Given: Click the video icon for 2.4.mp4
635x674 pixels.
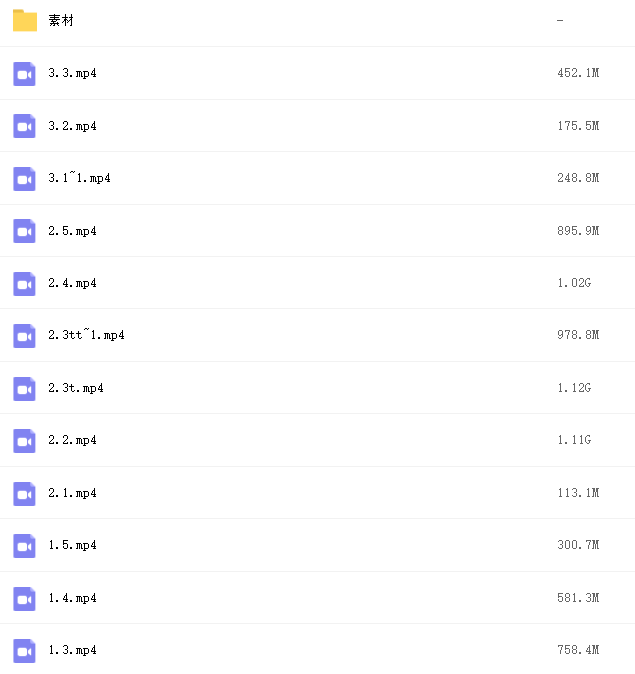Looking at the screenshot, I should (x=24, y=284).
